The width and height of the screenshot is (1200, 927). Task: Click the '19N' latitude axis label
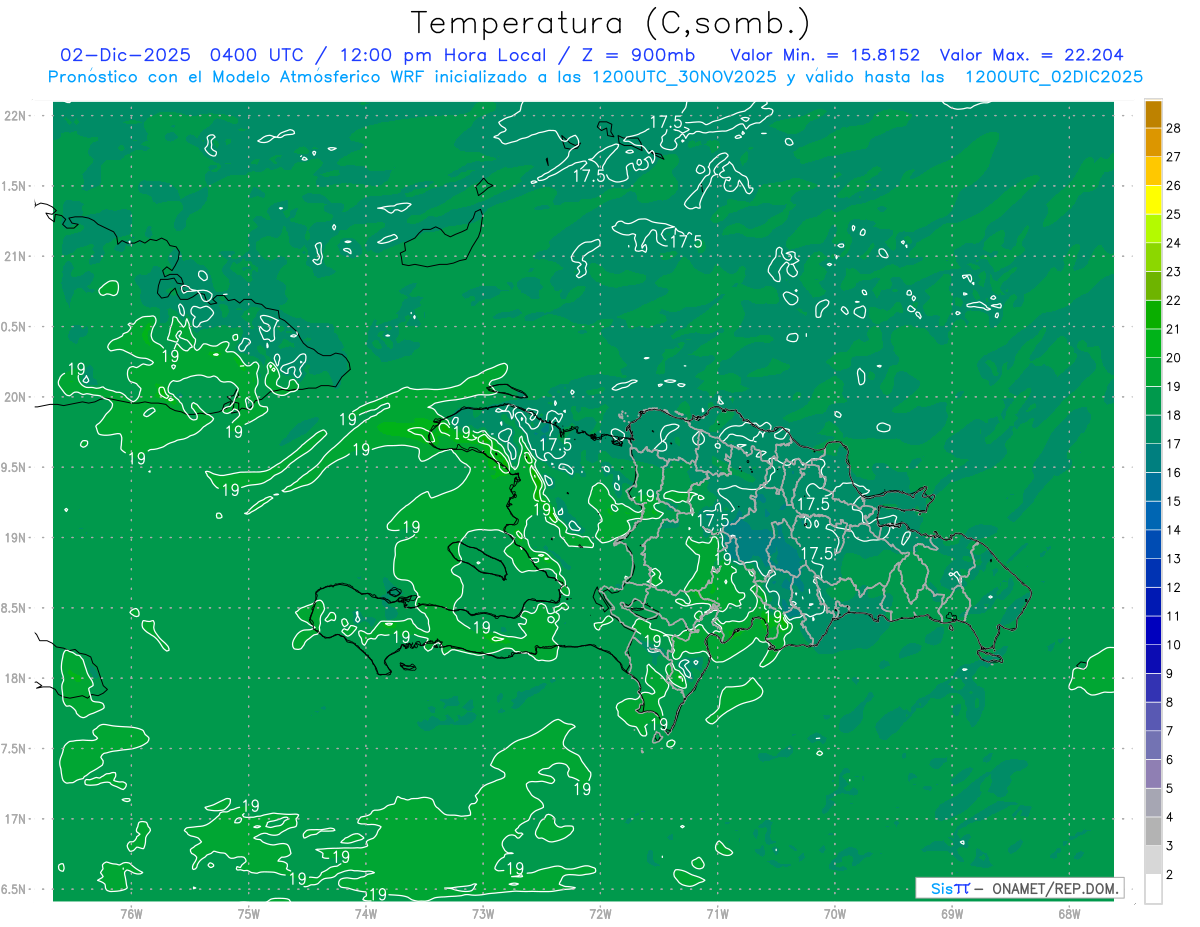click(x=17, y=537)
